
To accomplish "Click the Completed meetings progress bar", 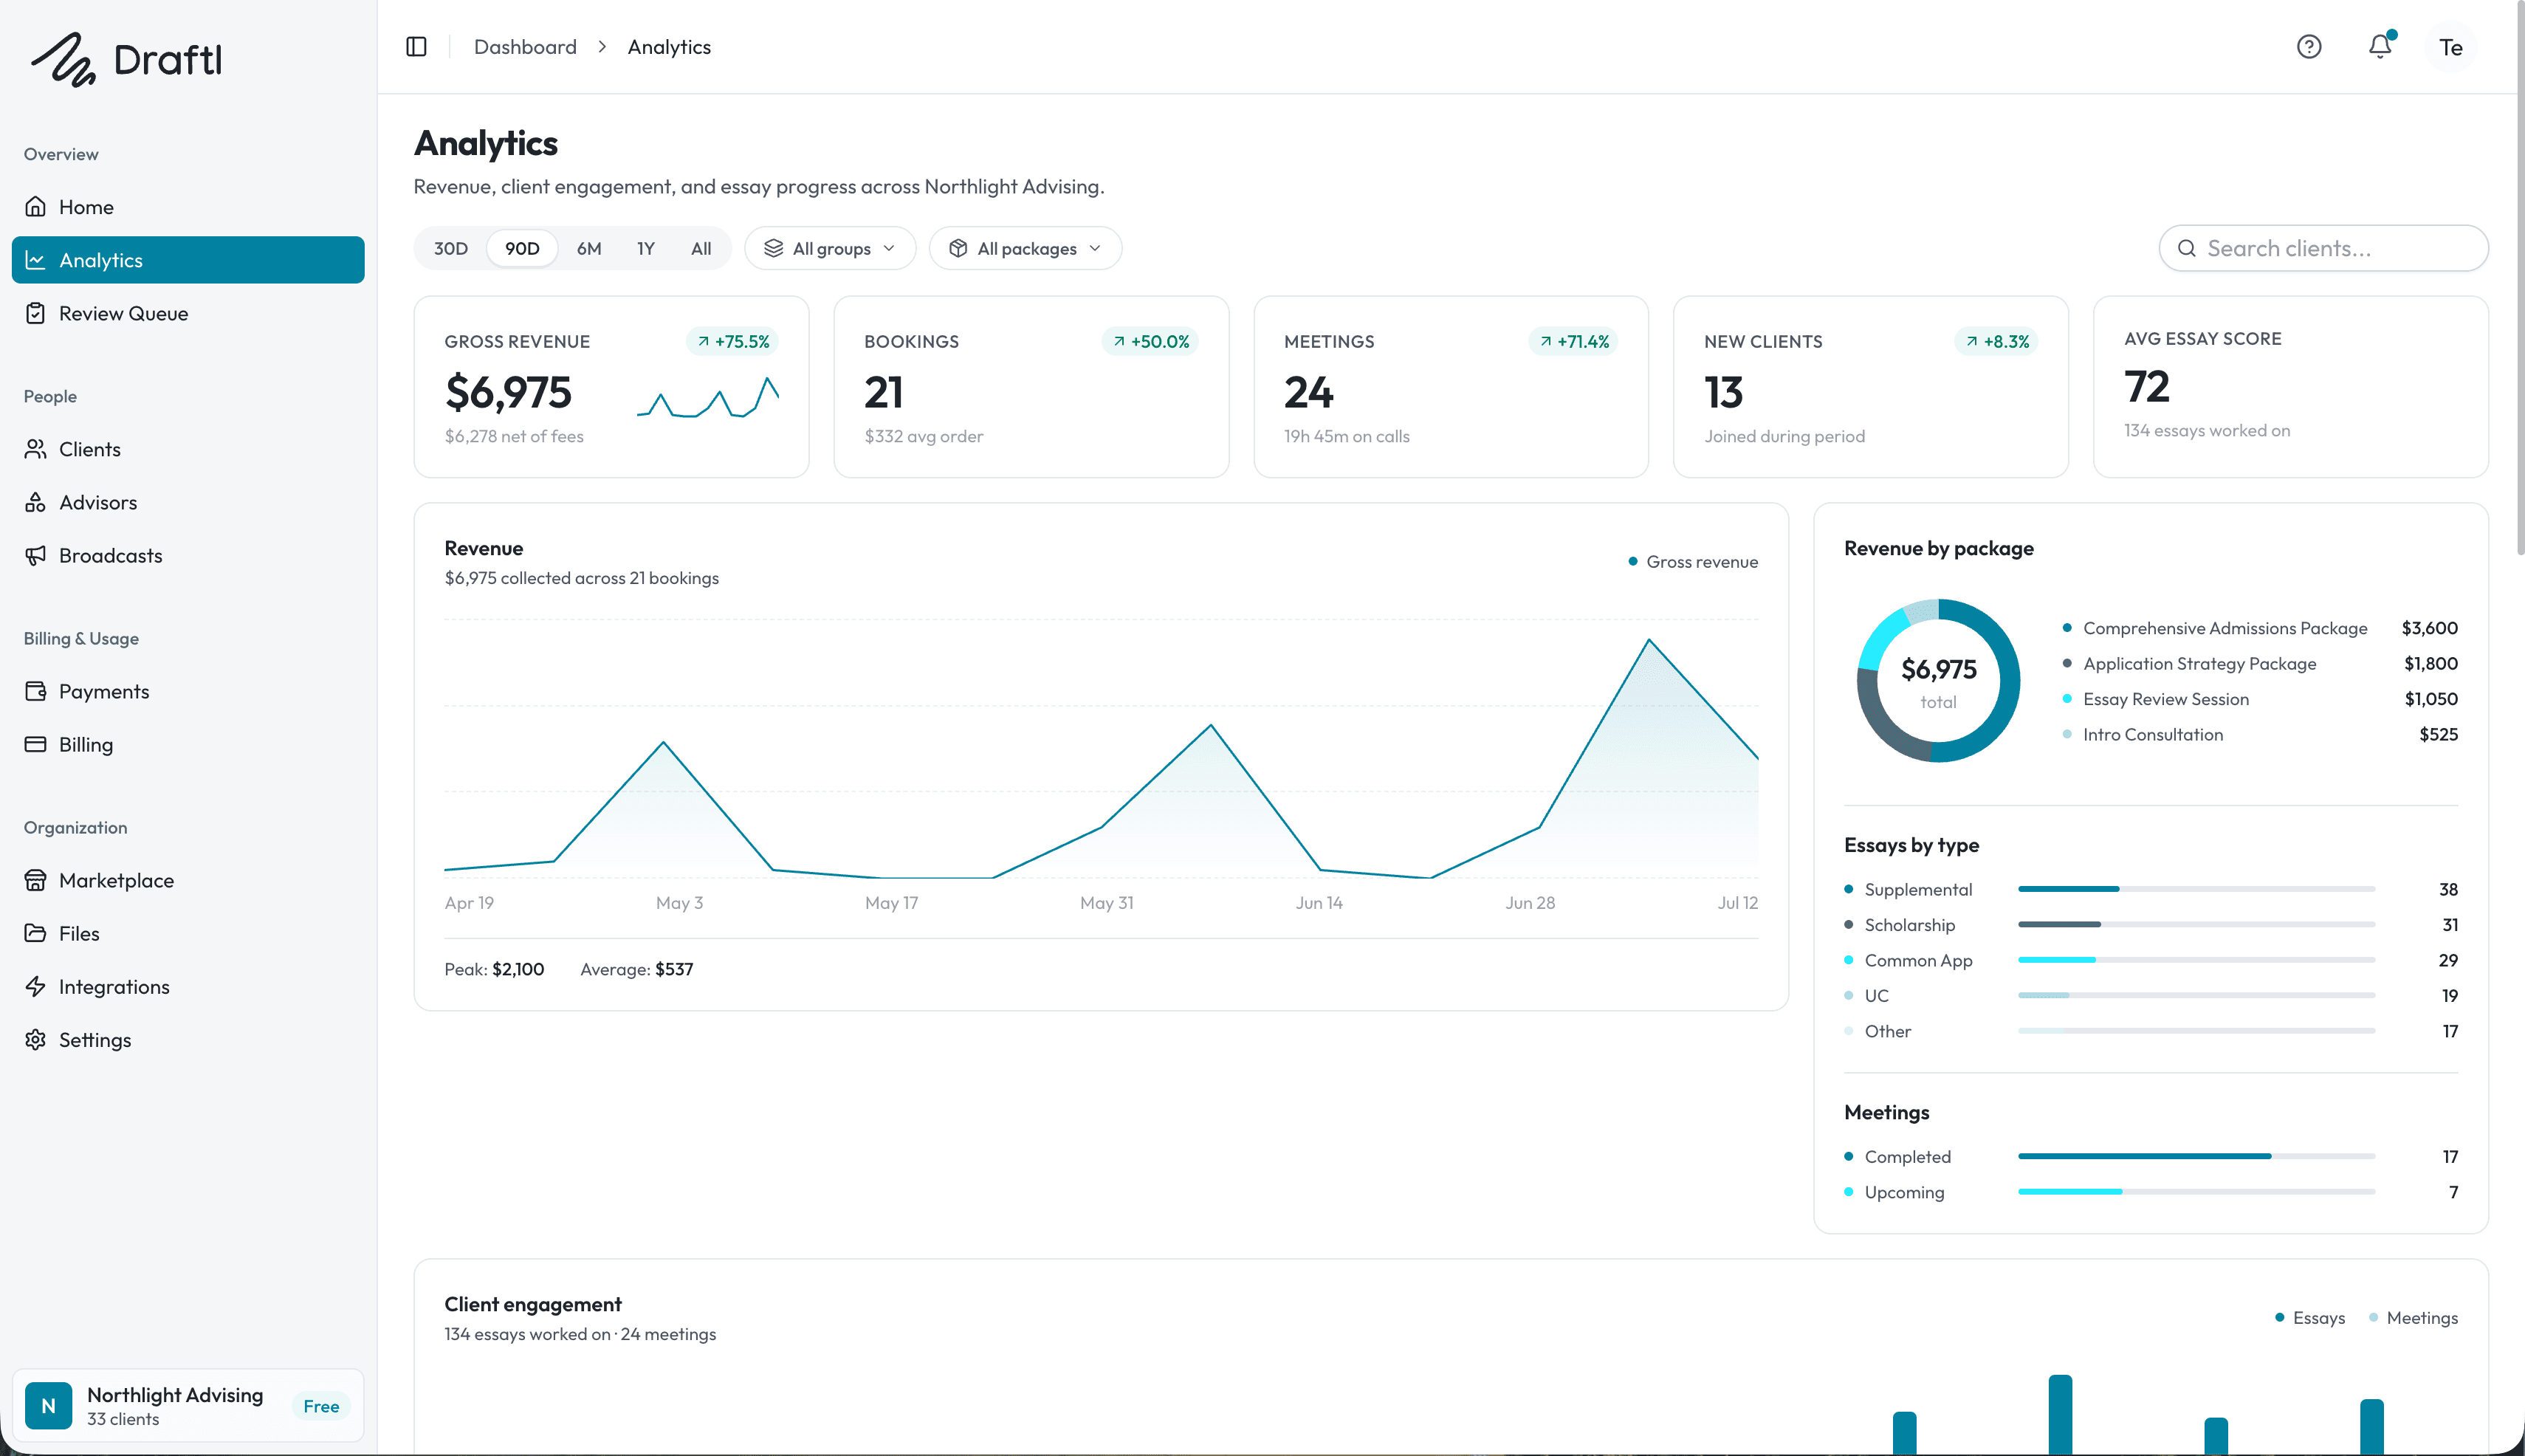I will pos(2196,1156).
